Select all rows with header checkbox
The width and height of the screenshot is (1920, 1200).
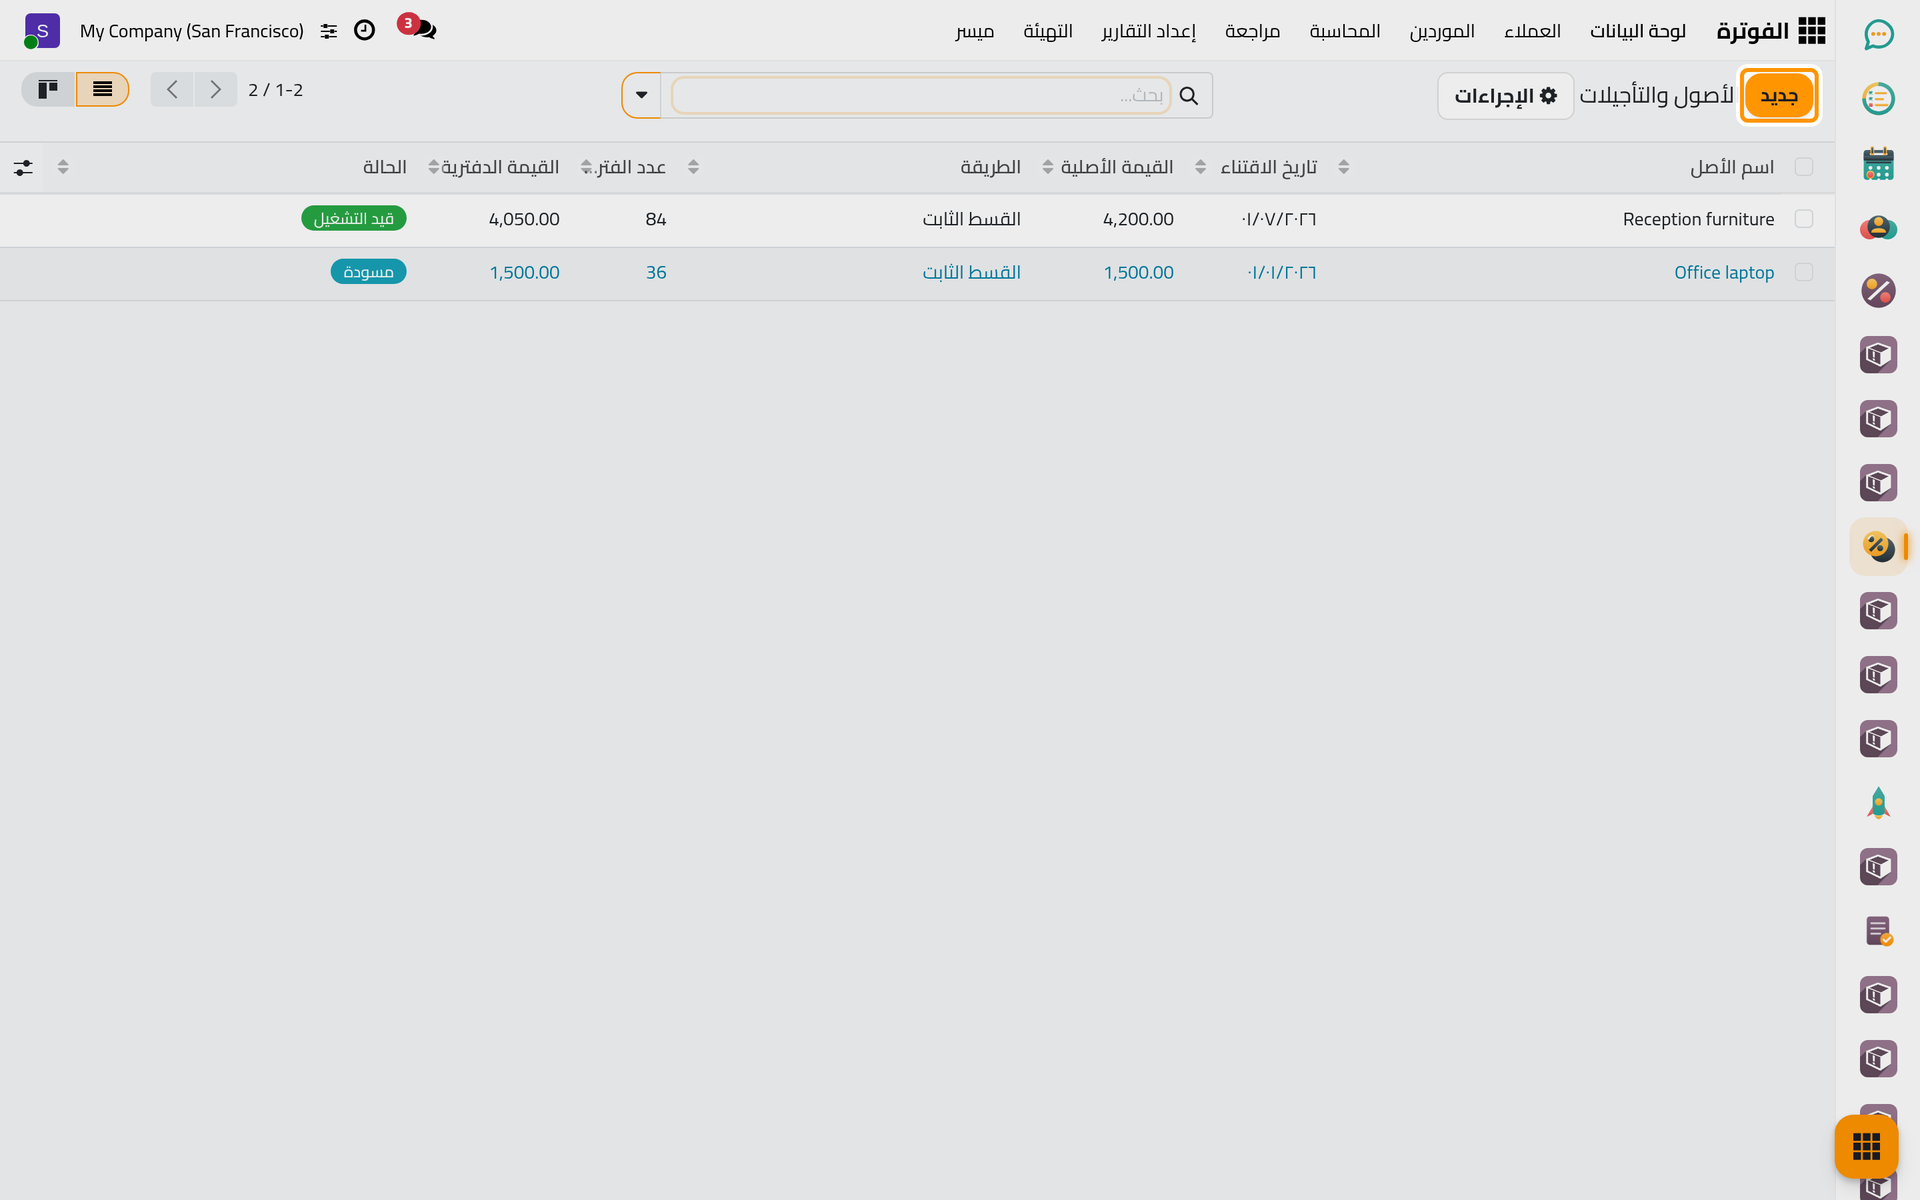point(1804,167)
